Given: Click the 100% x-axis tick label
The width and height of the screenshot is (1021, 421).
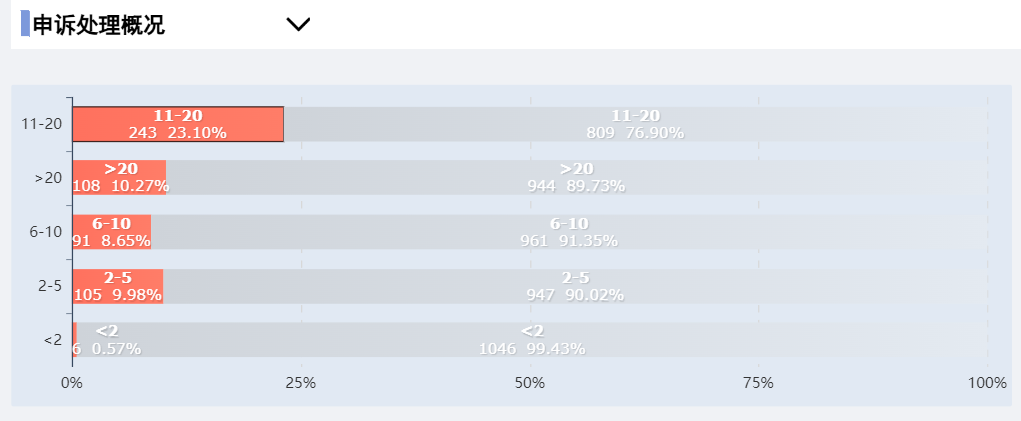Looking at the screenshot, I should pos(987,383).
